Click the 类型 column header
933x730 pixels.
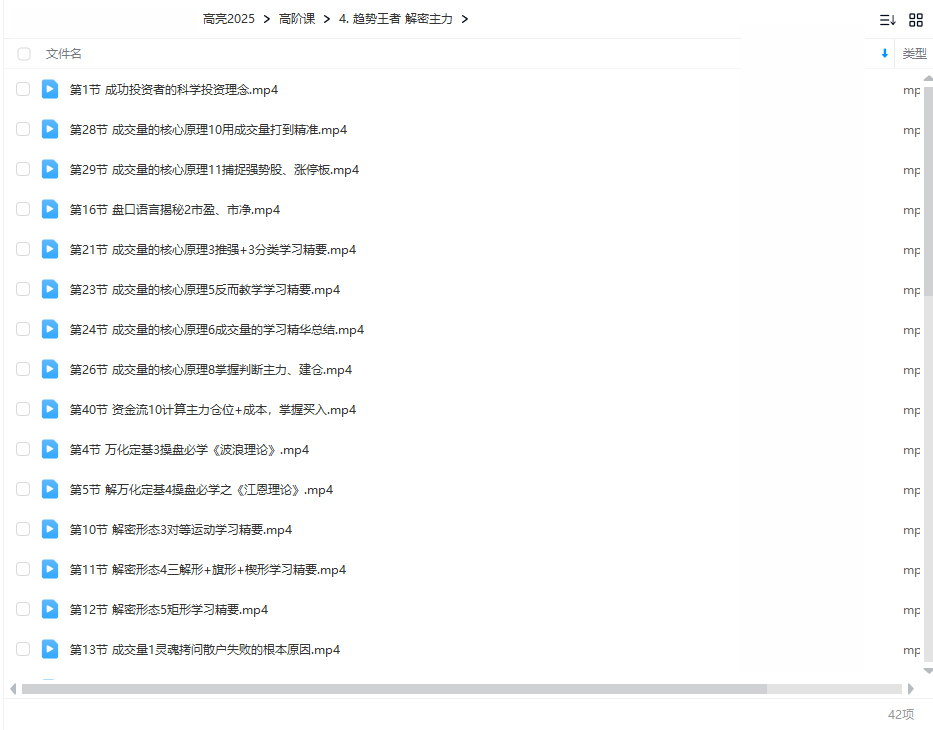(914, 54)
